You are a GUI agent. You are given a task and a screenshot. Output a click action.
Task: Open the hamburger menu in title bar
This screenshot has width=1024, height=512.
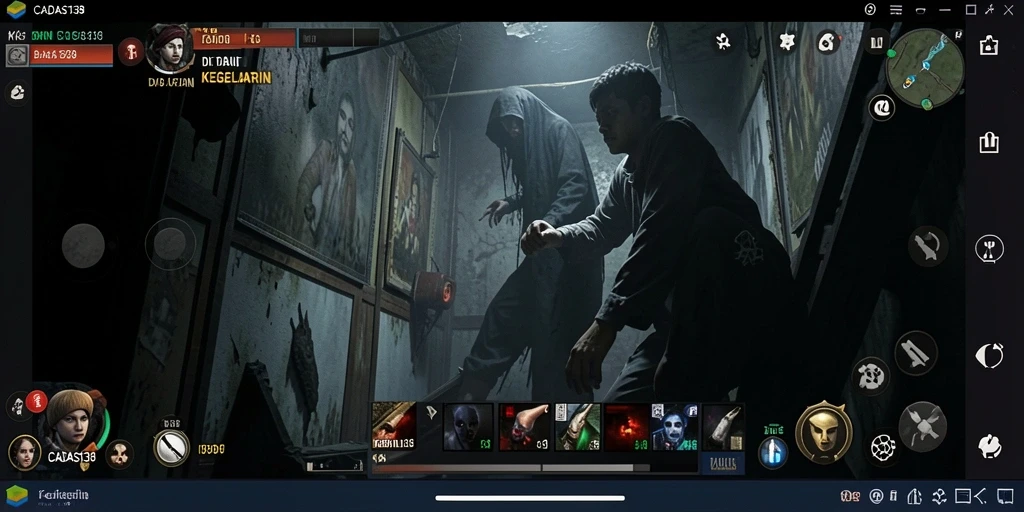point(896,10)
